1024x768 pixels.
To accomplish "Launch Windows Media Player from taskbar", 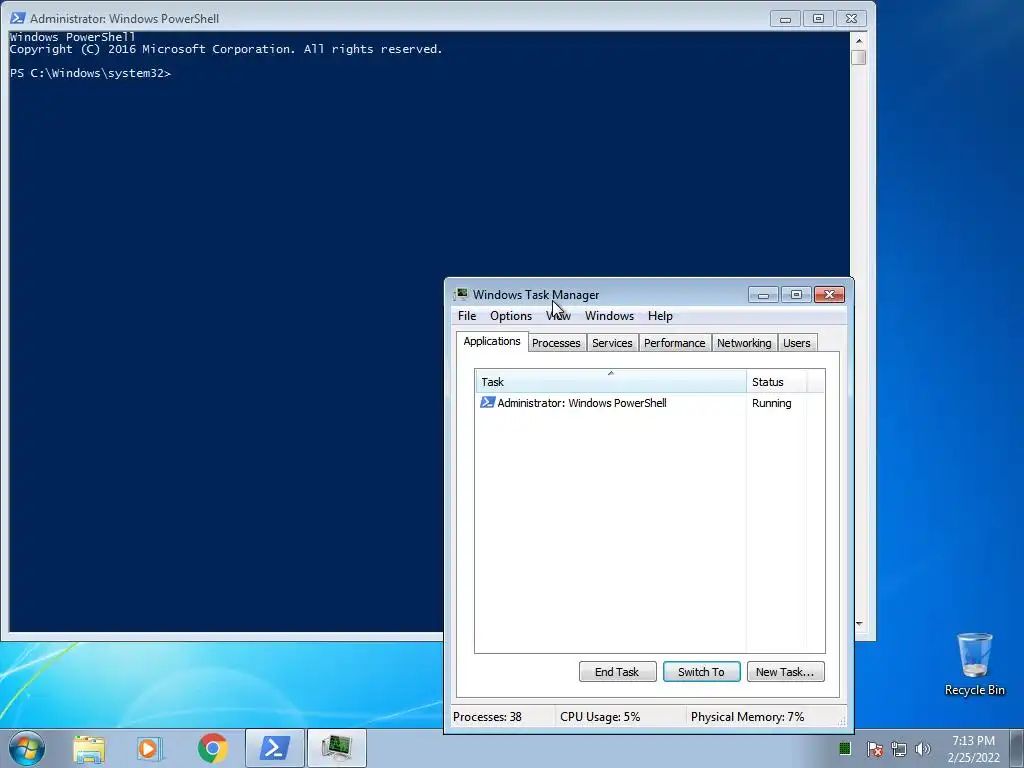I will (150, 748).
